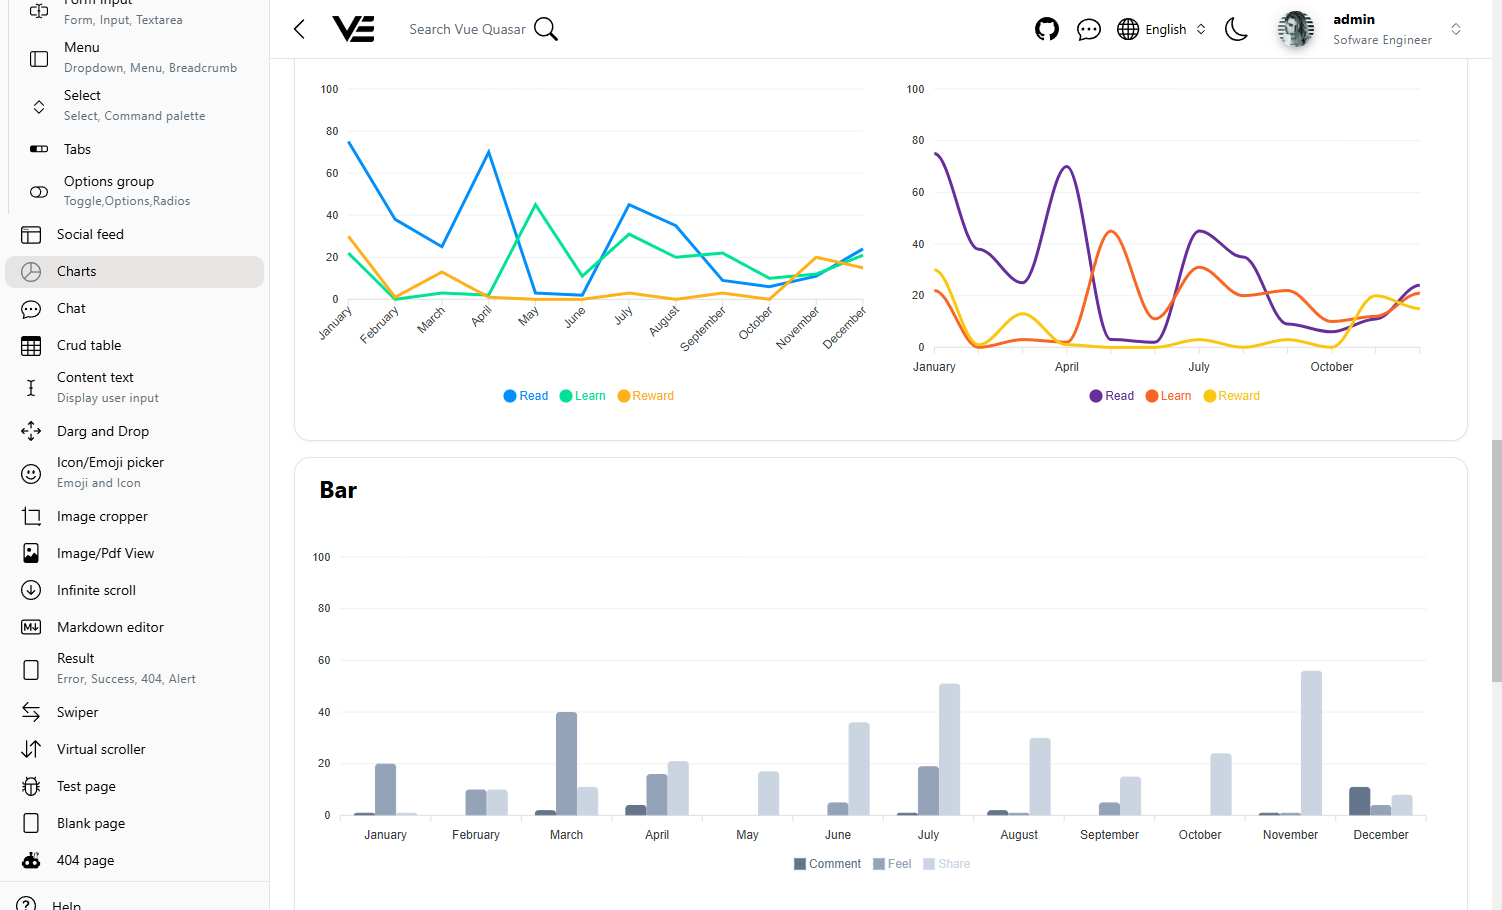This screenshot has height=910, width=1502.
Task: Open the Infinite scroll icon in sidebar
Action: (31, 590)
